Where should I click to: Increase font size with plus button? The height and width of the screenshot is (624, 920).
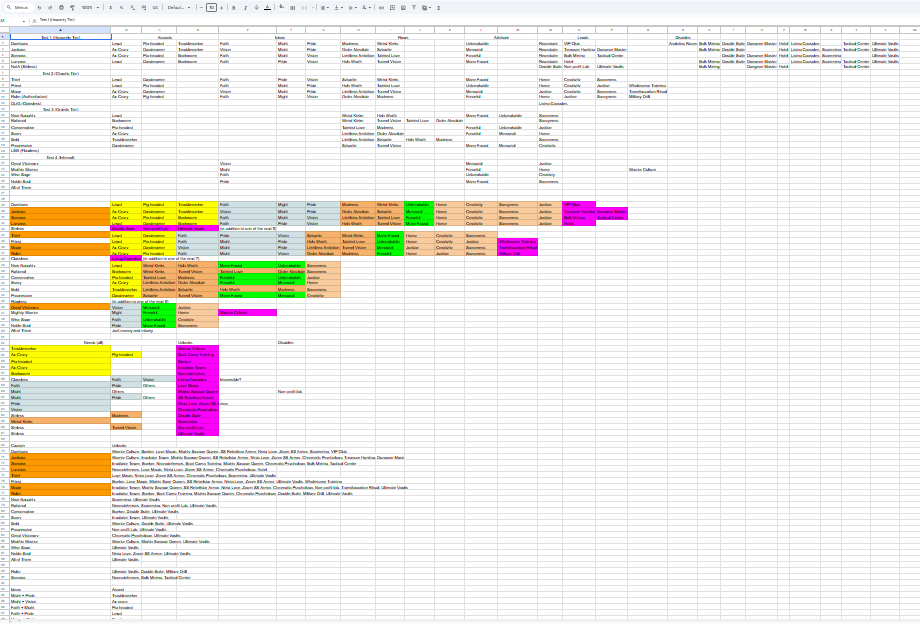click(x=221, y=8)
